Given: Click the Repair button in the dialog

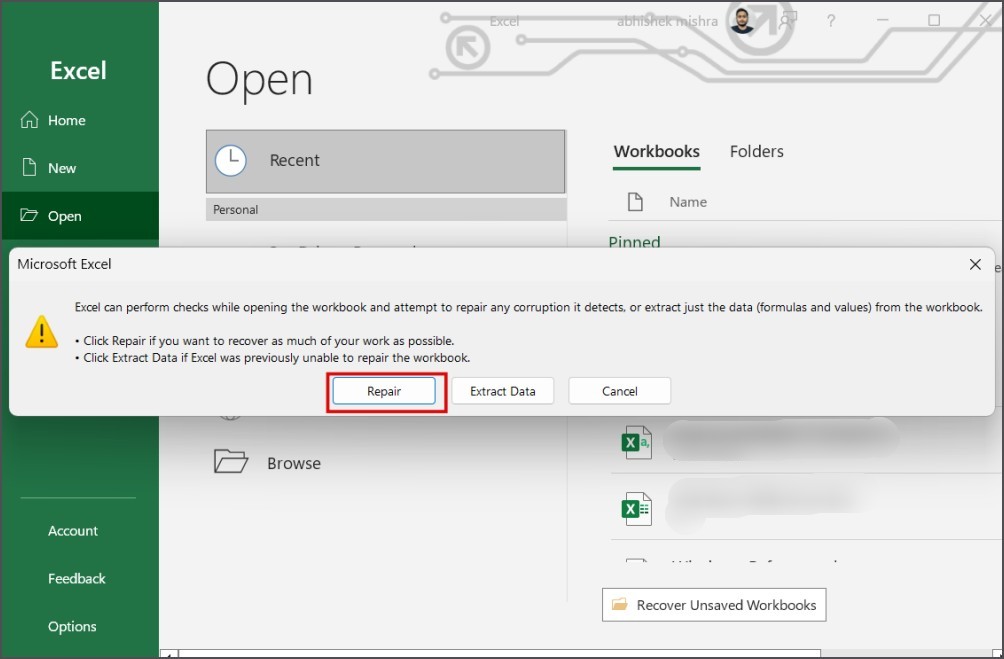Looking at the screenshot, I should point(384,391).
